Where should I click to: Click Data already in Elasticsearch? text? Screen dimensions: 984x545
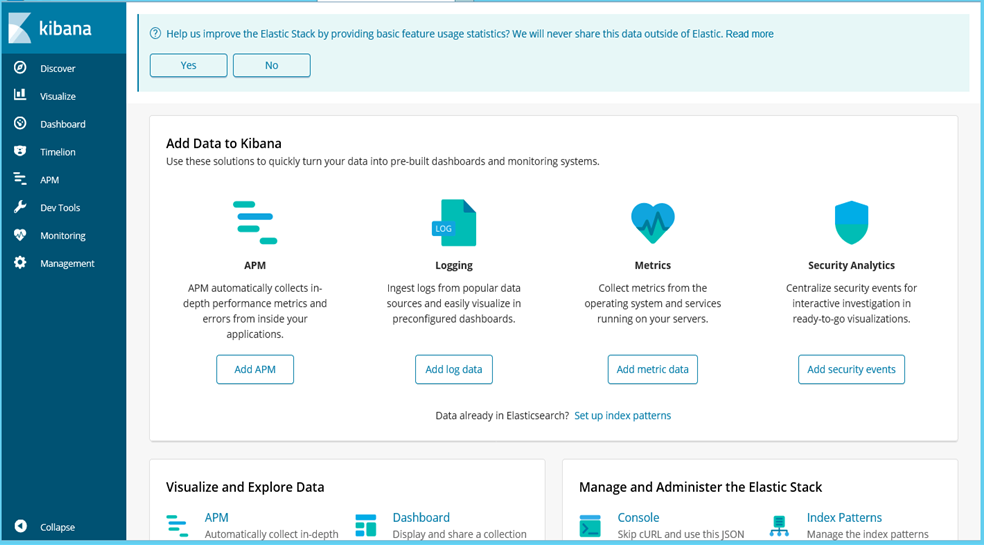tap(502, 416)
